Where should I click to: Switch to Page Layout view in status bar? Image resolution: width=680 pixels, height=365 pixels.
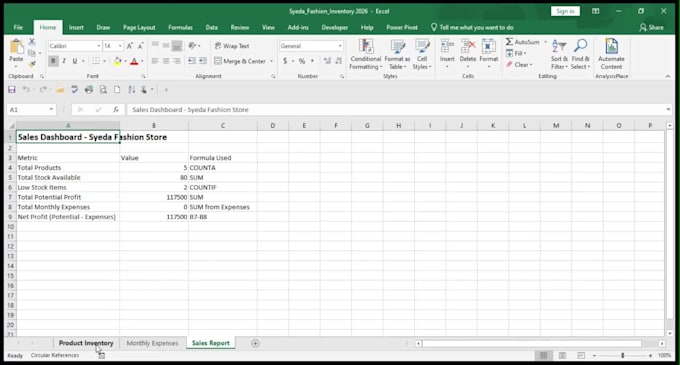562,355
